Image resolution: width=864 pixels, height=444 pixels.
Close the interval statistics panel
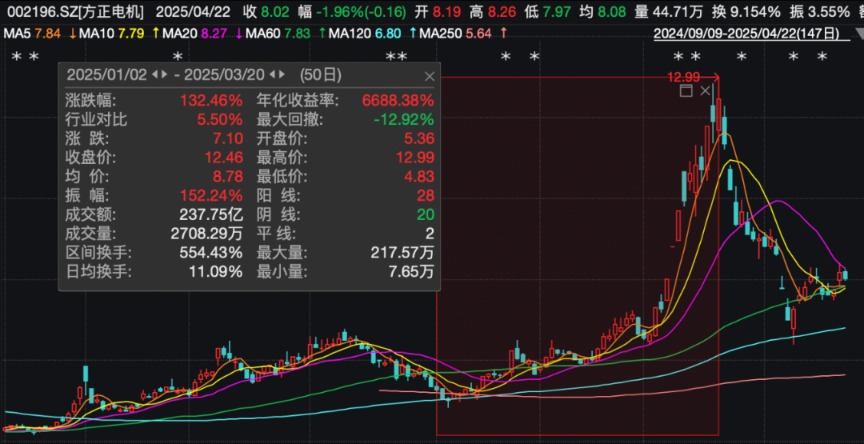[430, 77]
